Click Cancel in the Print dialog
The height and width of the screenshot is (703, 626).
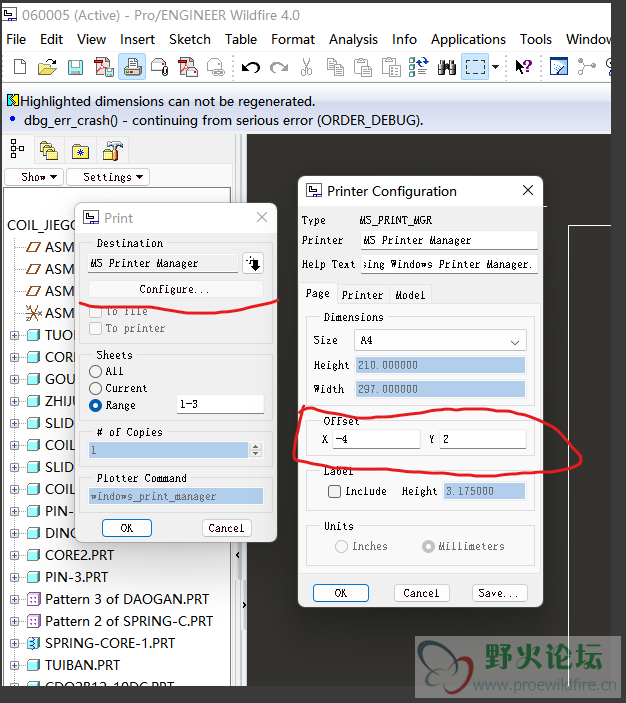tap(226, 528)
